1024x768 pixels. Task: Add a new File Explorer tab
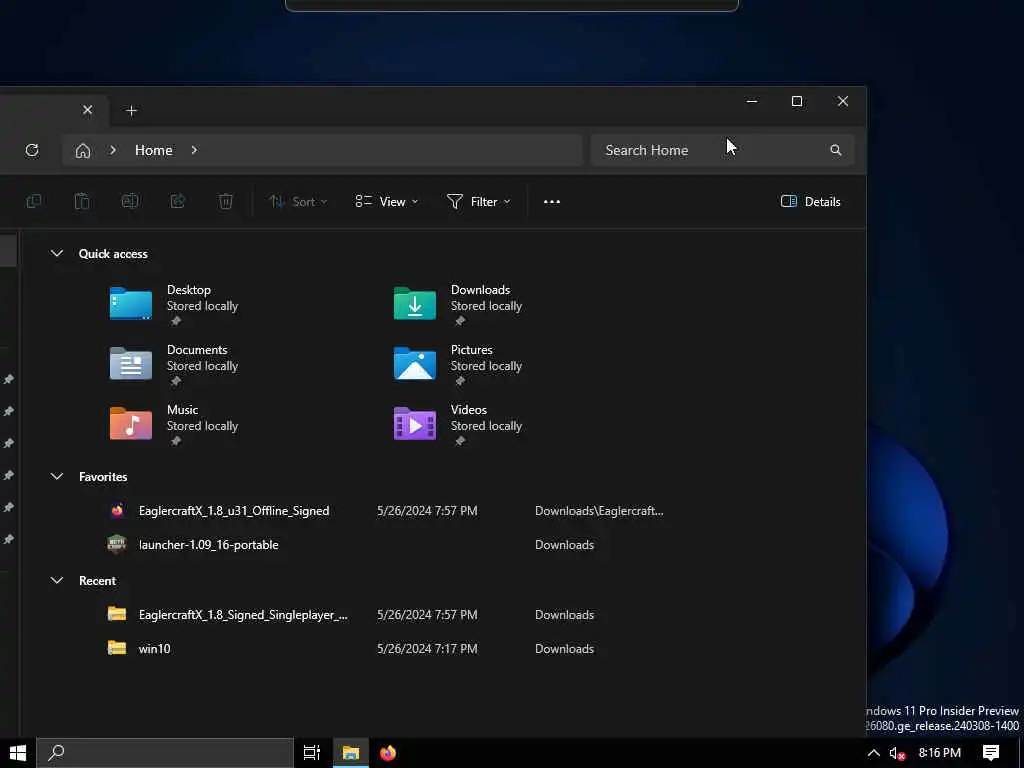tap(131, 111)
